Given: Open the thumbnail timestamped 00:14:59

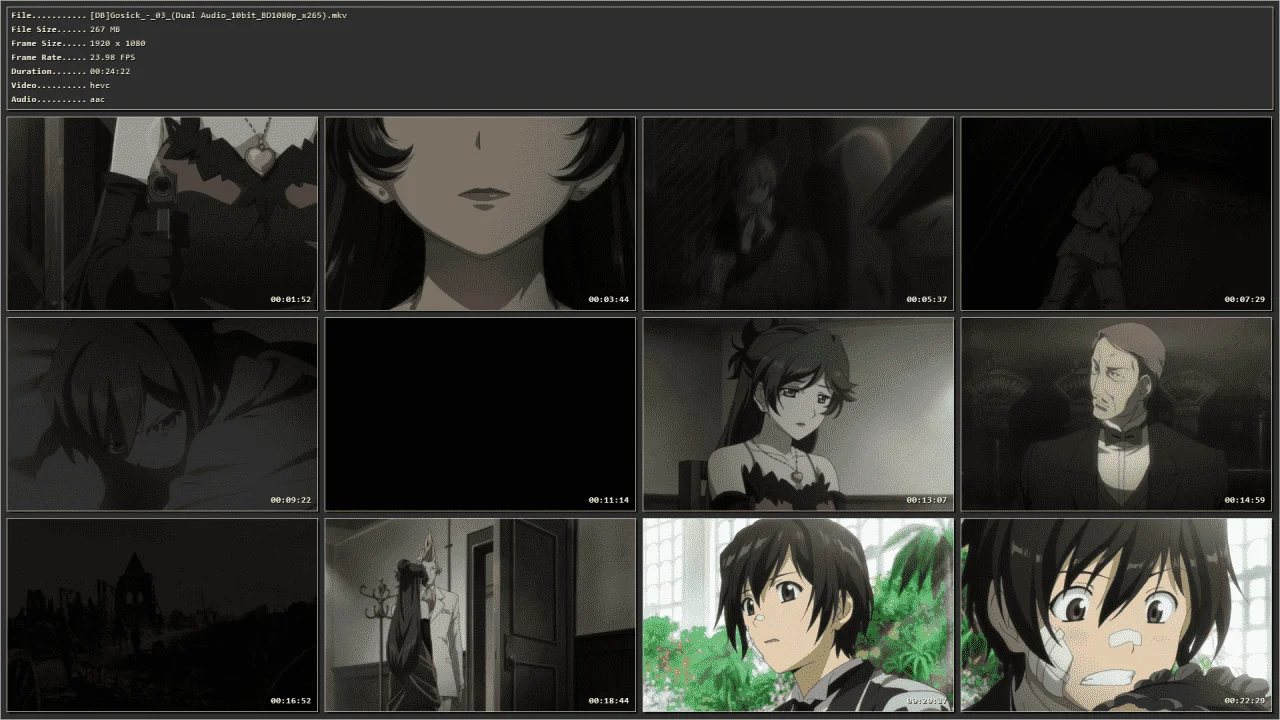Looking at the screenshot, I should [1116, 414].
